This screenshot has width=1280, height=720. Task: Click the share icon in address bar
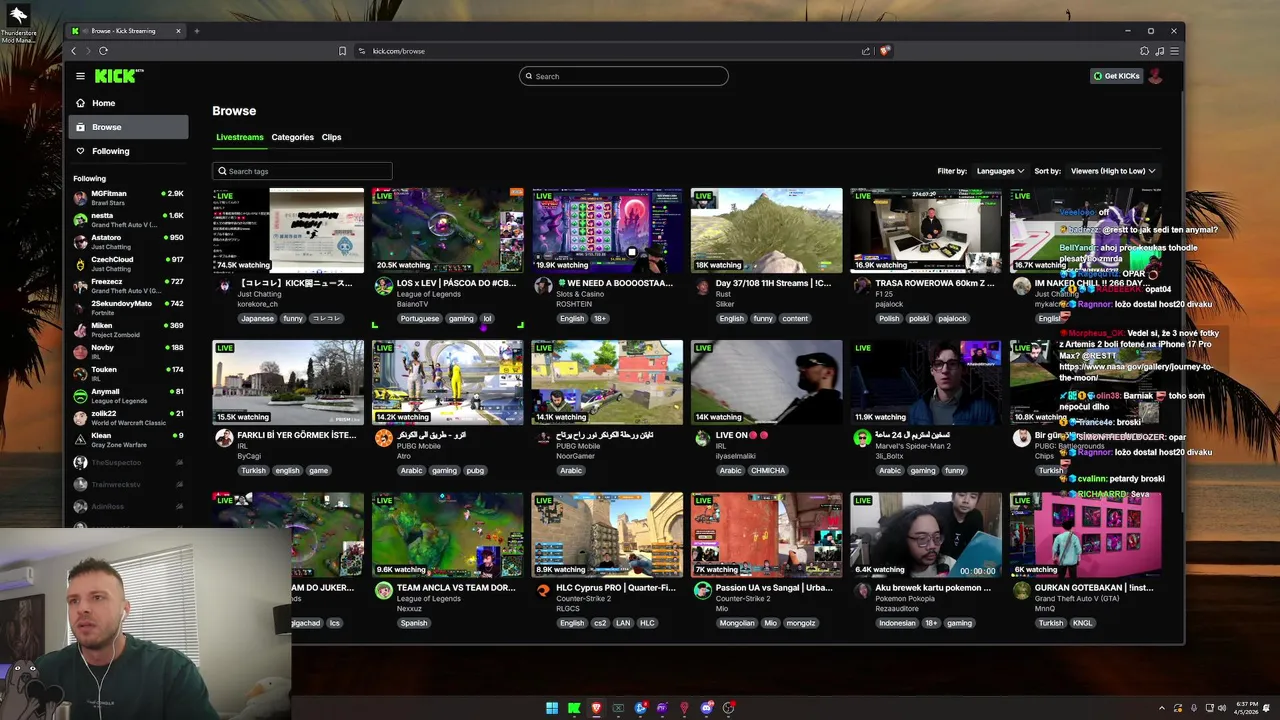(x=866, y=51)
